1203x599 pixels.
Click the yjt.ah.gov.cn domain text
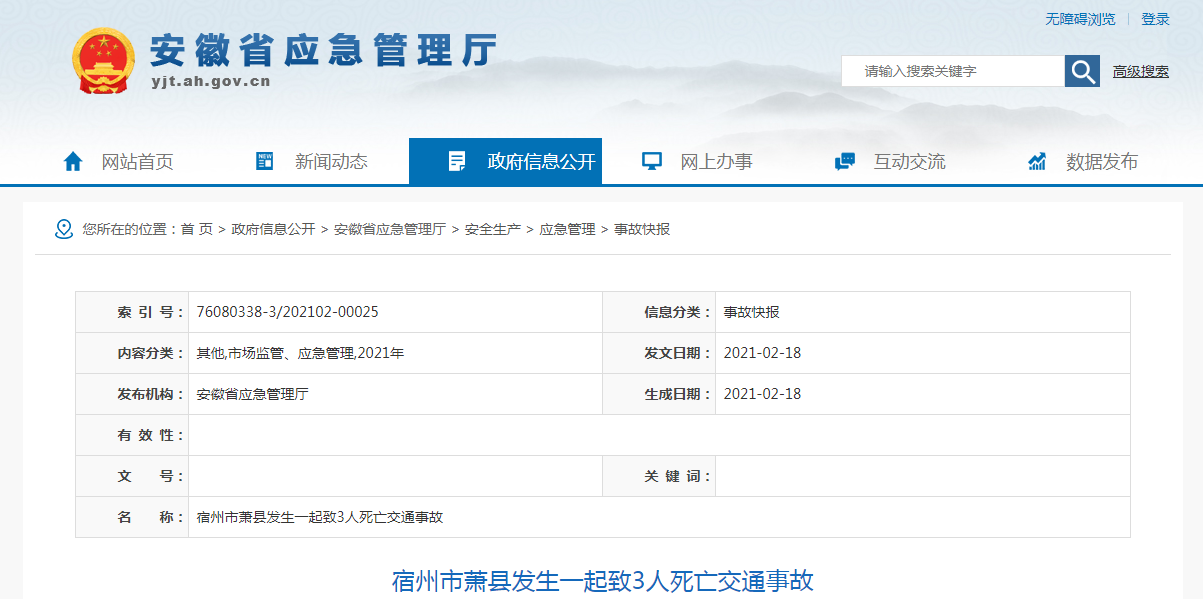pos(211,82)
